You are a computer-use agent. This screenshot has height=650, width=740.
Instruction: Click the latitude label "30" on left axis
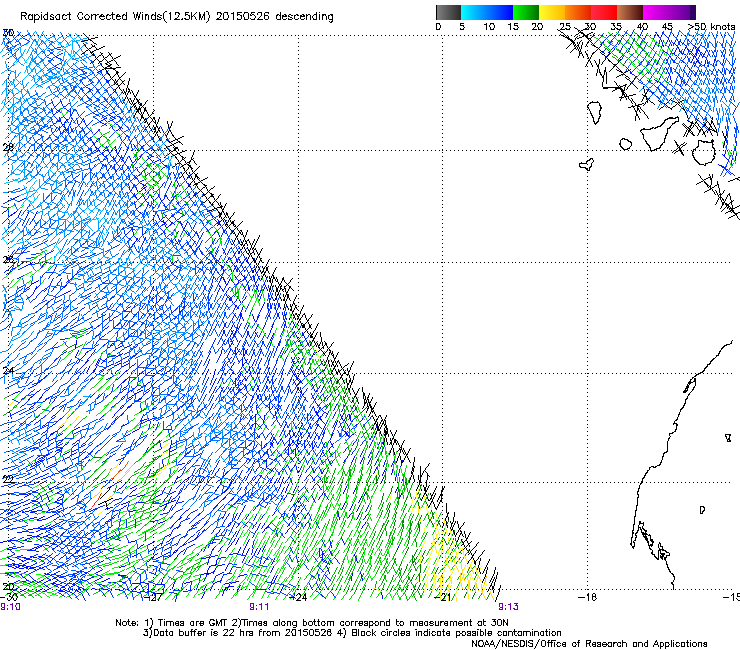pos(8,33)
